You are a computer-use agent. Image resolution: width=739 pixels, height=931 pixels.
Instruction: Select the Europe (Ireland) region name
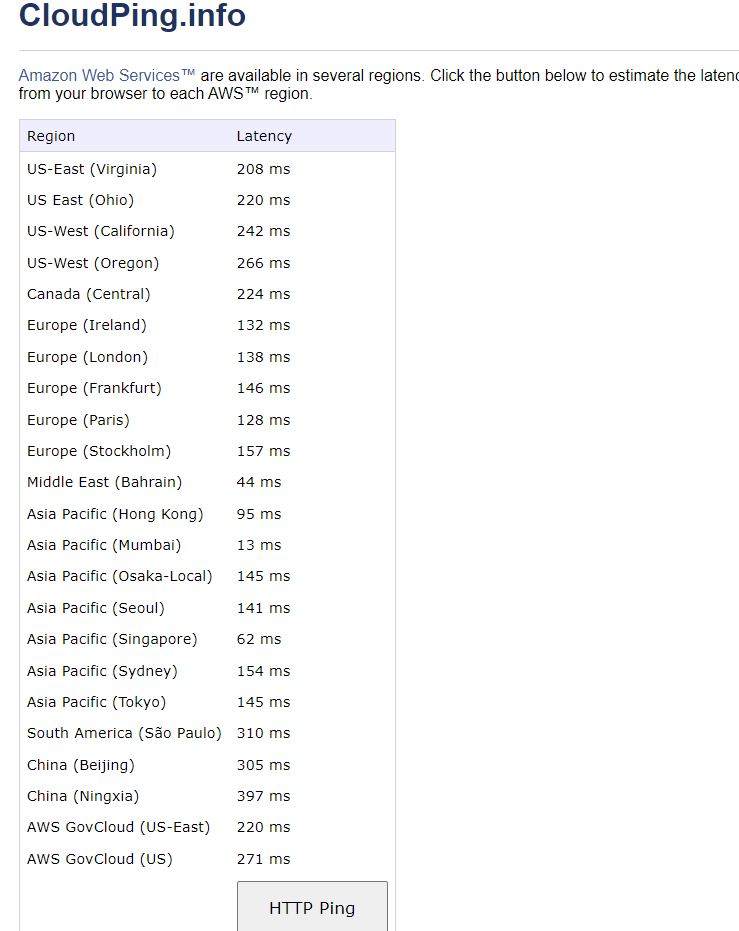tap(86, 325)
